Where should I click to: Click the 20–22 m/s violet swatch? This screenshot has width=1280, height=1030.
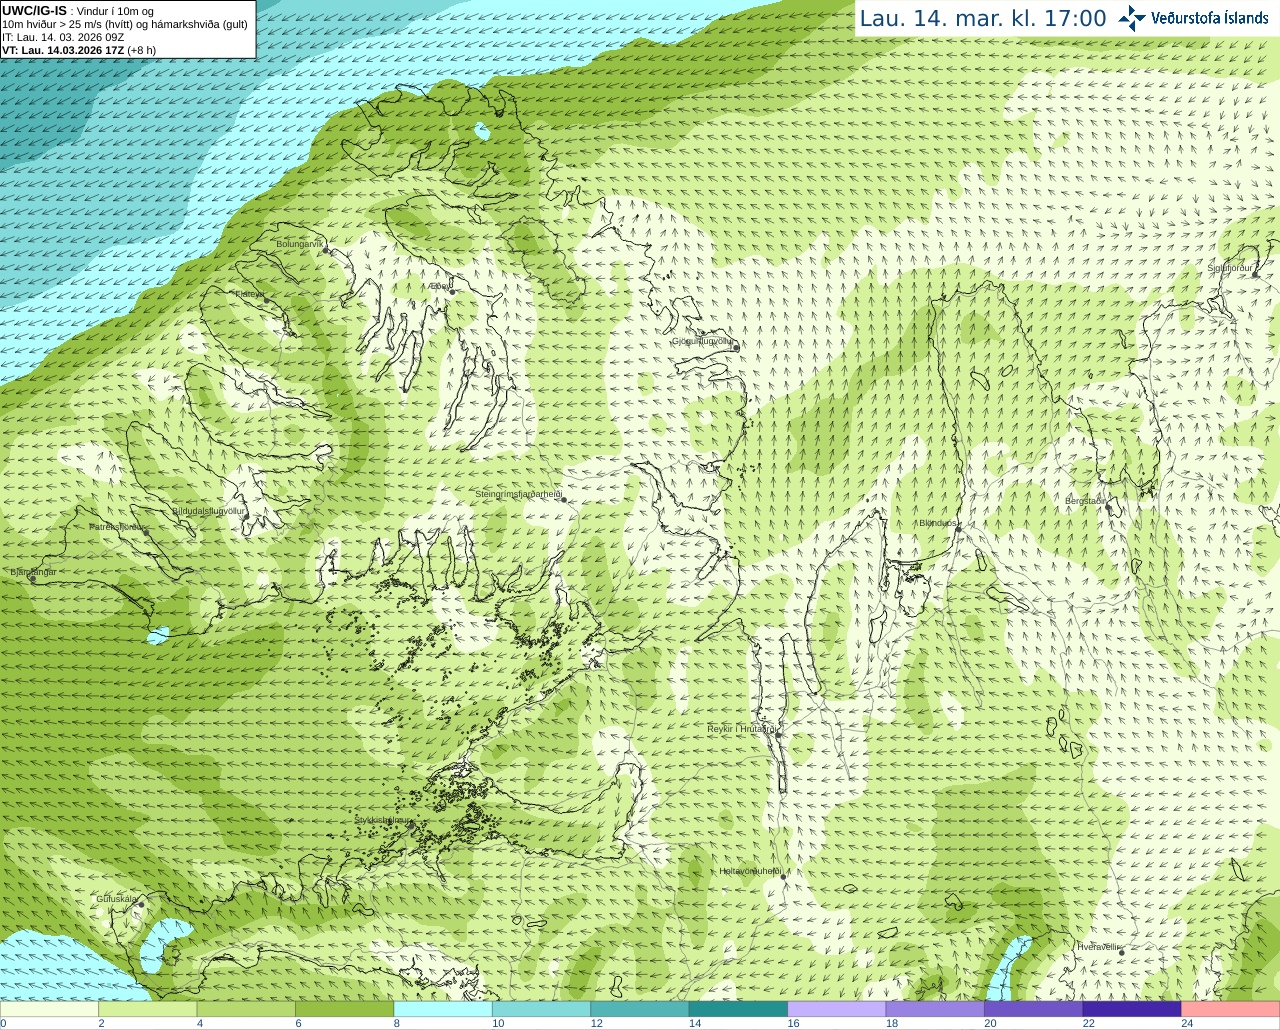point(1034,1009)
